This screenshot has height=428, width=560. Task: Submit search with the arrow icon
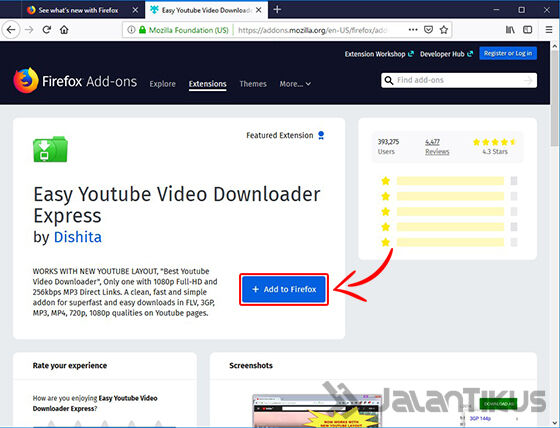tap(528, 81)
